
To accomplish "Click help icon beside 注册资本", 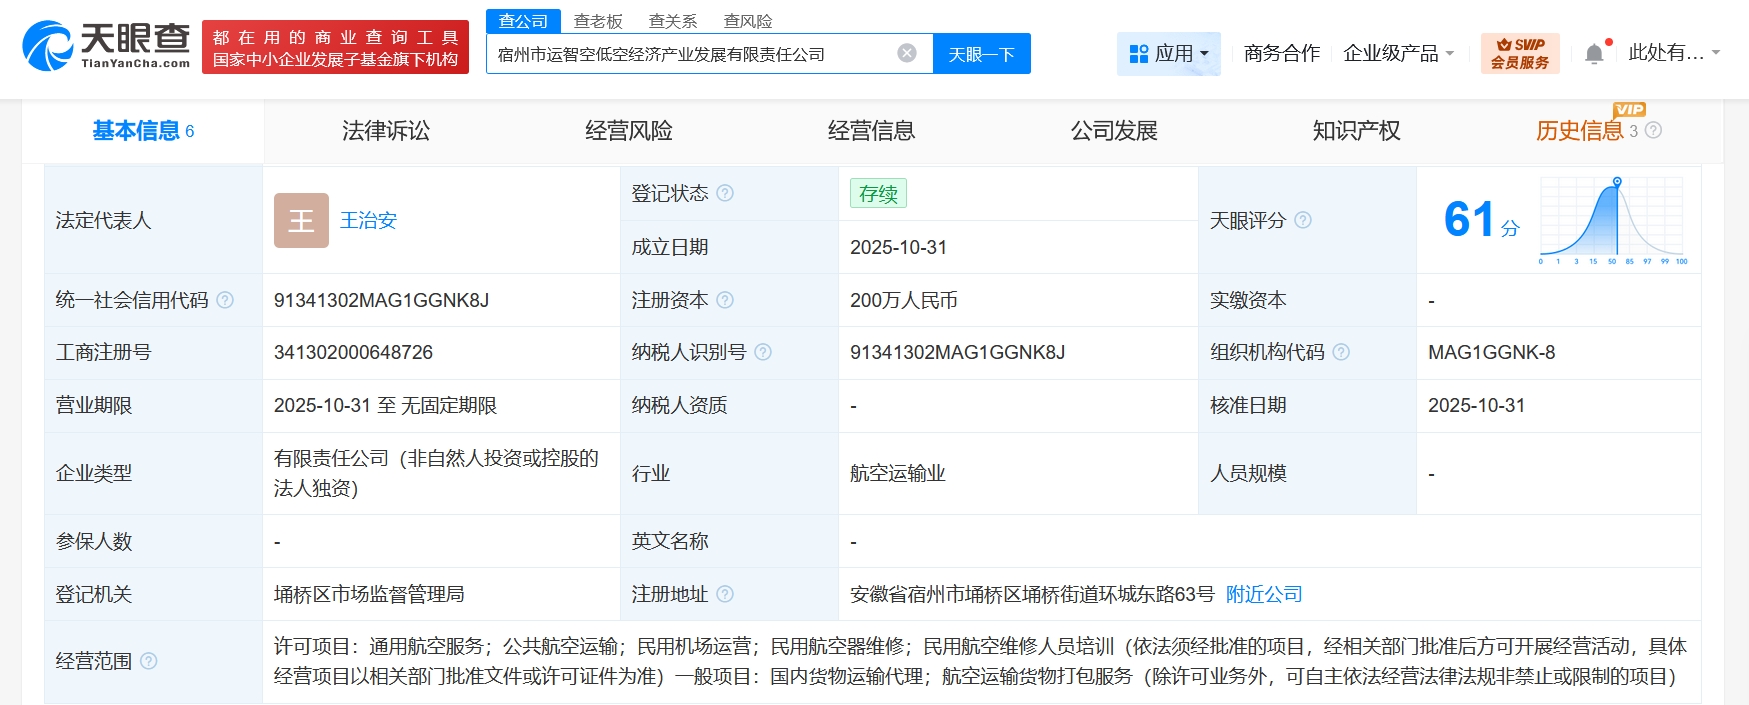I will (x=725, y=300).
